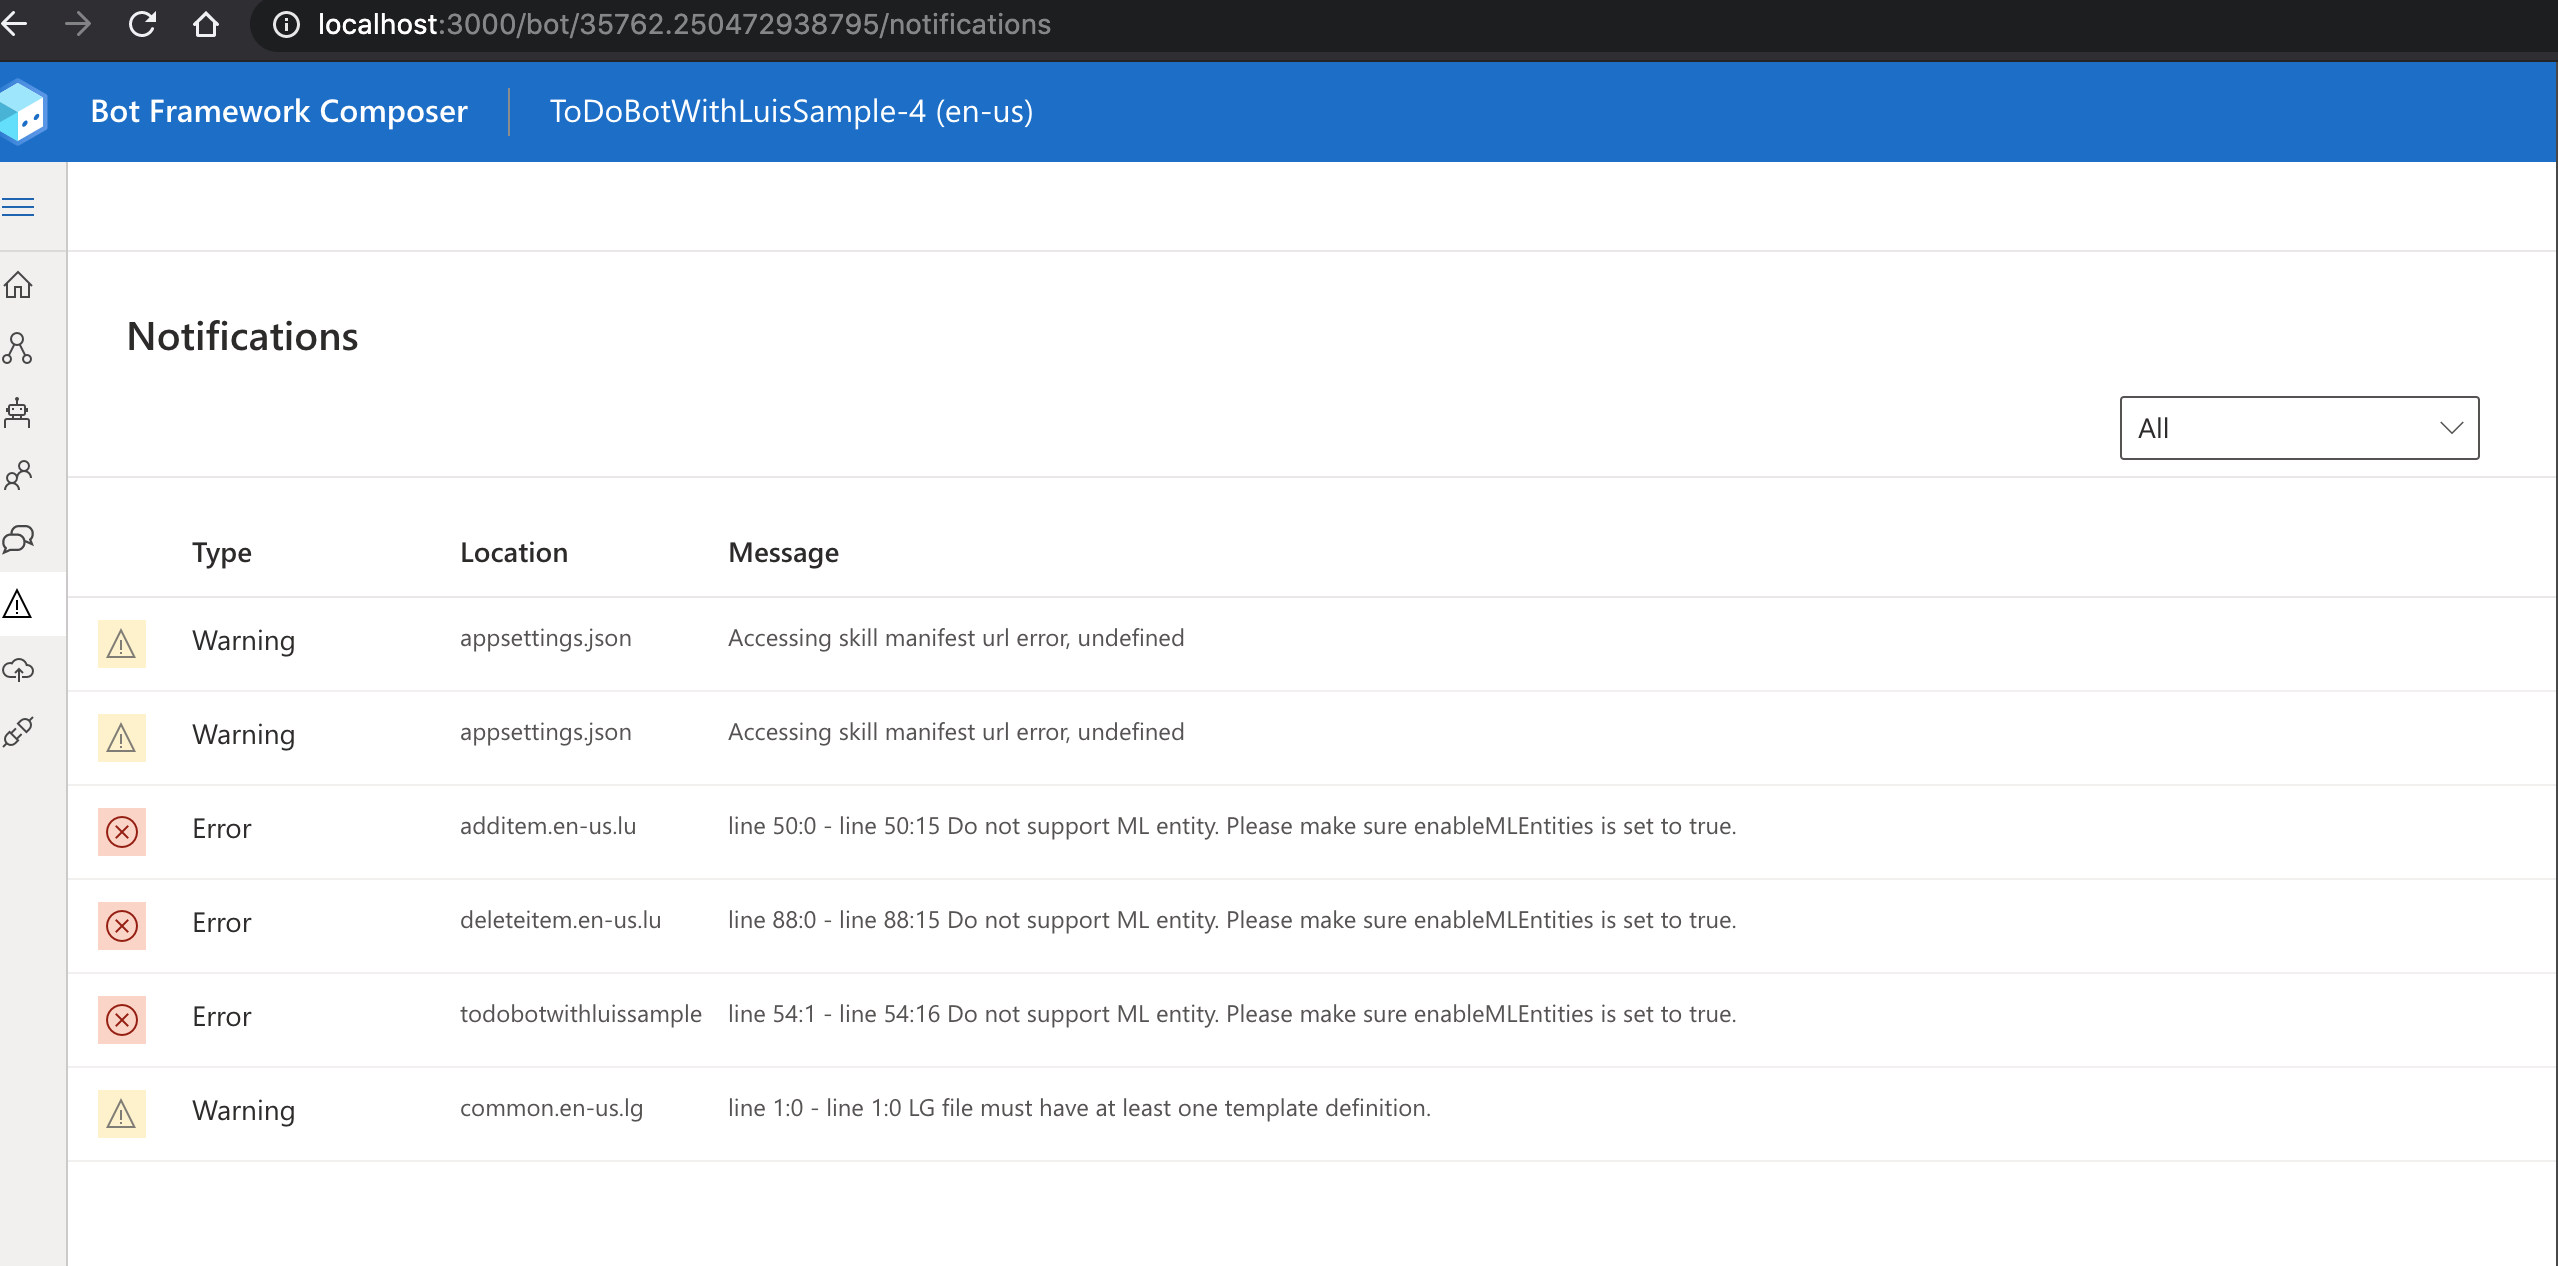Open the deleteitem.en-us.lu error row
The image size is (2558, 1266).
(x=560, y=921)
